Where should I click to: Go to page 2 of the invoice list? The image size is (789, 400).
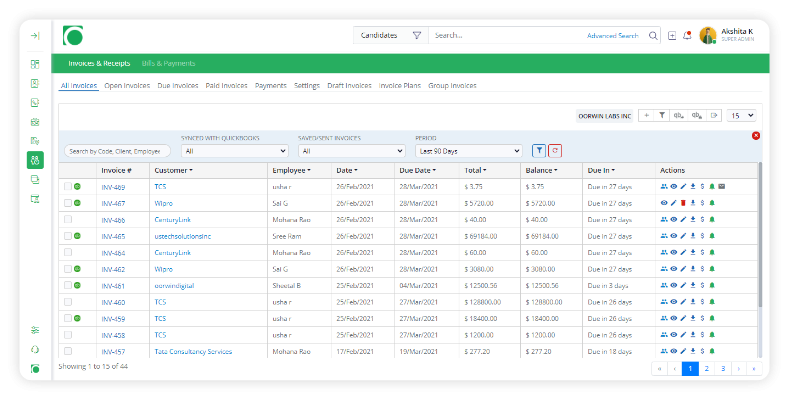coord(706,369)
